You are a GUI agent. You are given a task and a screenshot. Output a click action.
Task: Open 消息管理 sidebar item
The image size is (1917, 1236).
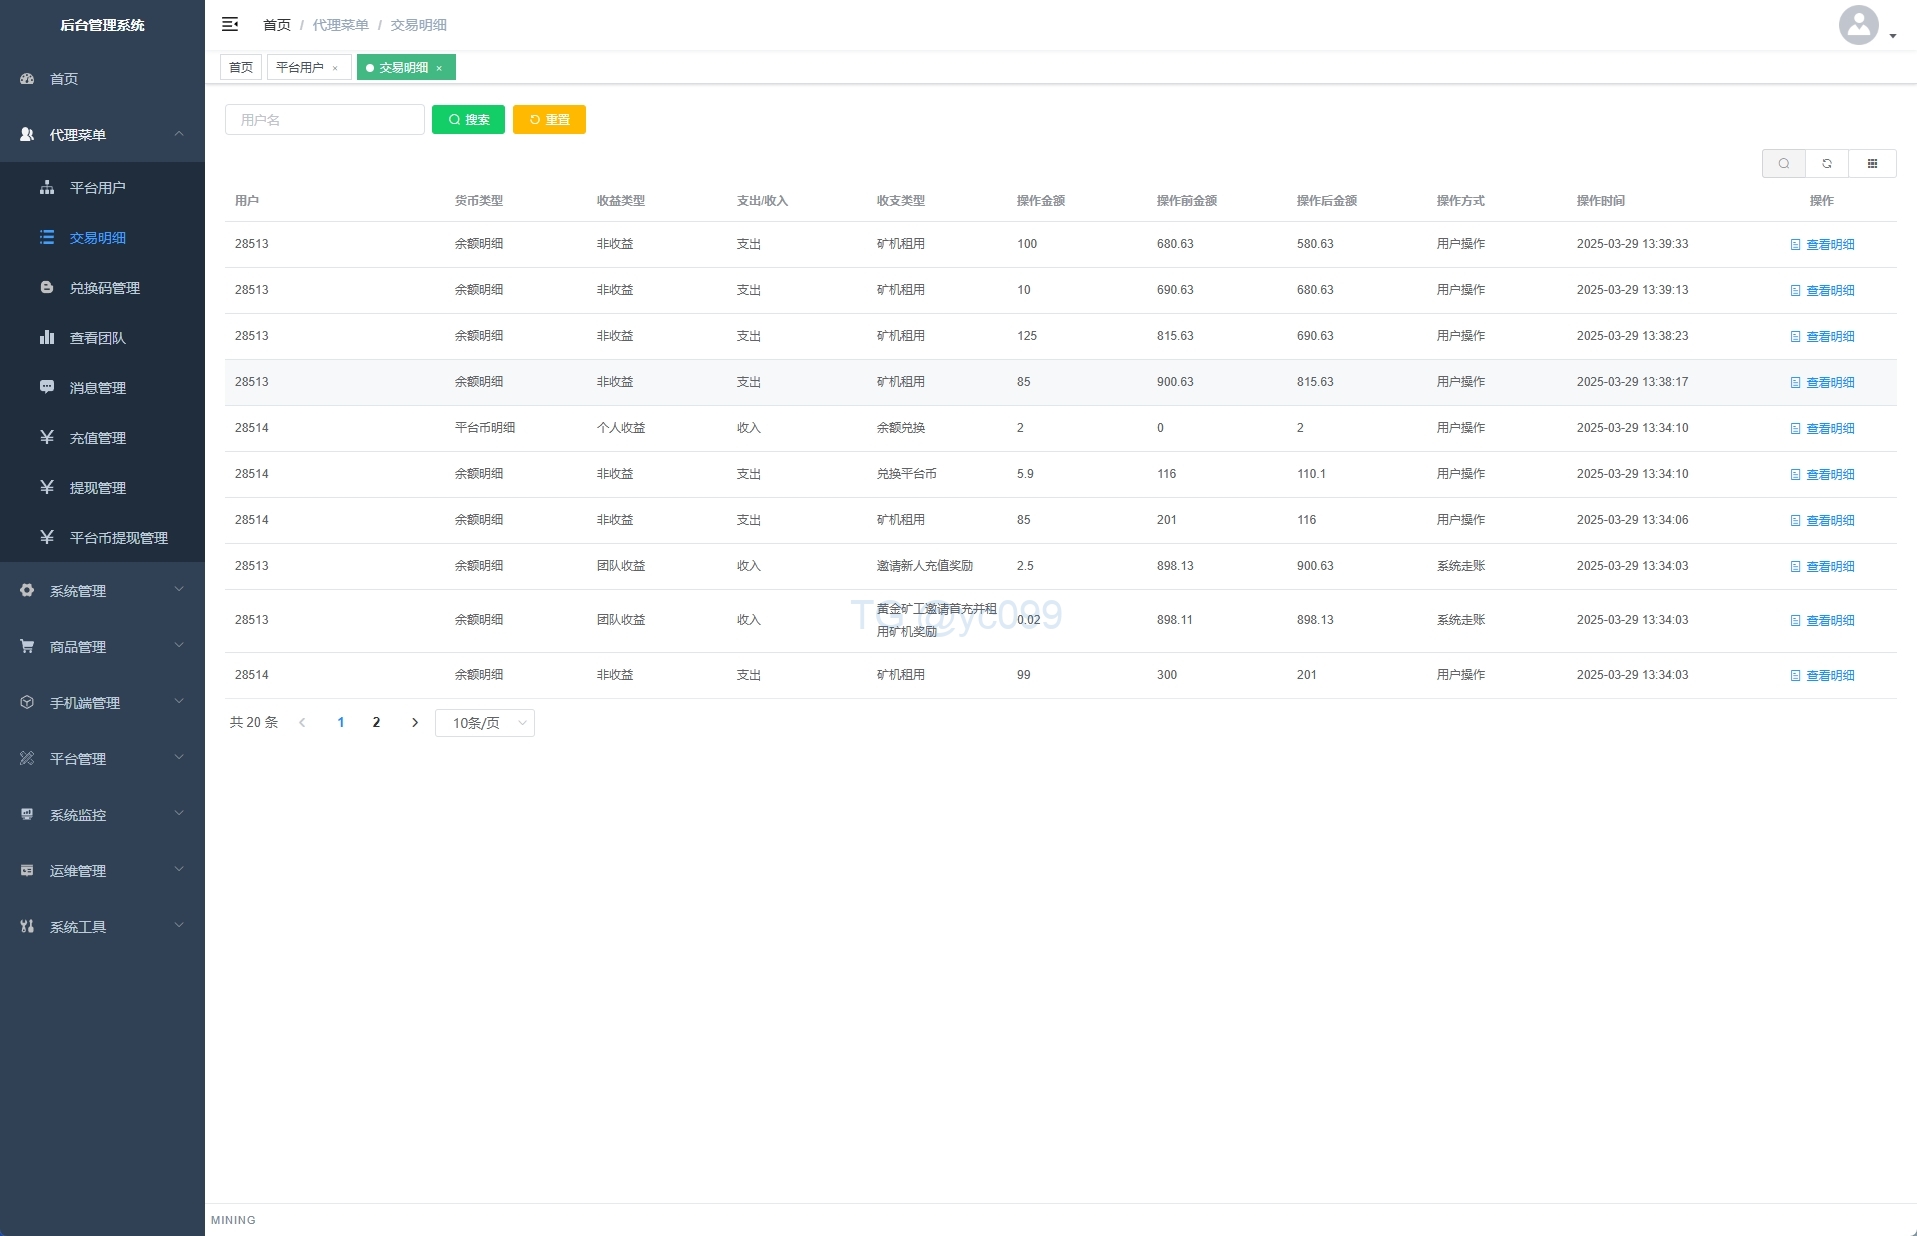(97, 388)
